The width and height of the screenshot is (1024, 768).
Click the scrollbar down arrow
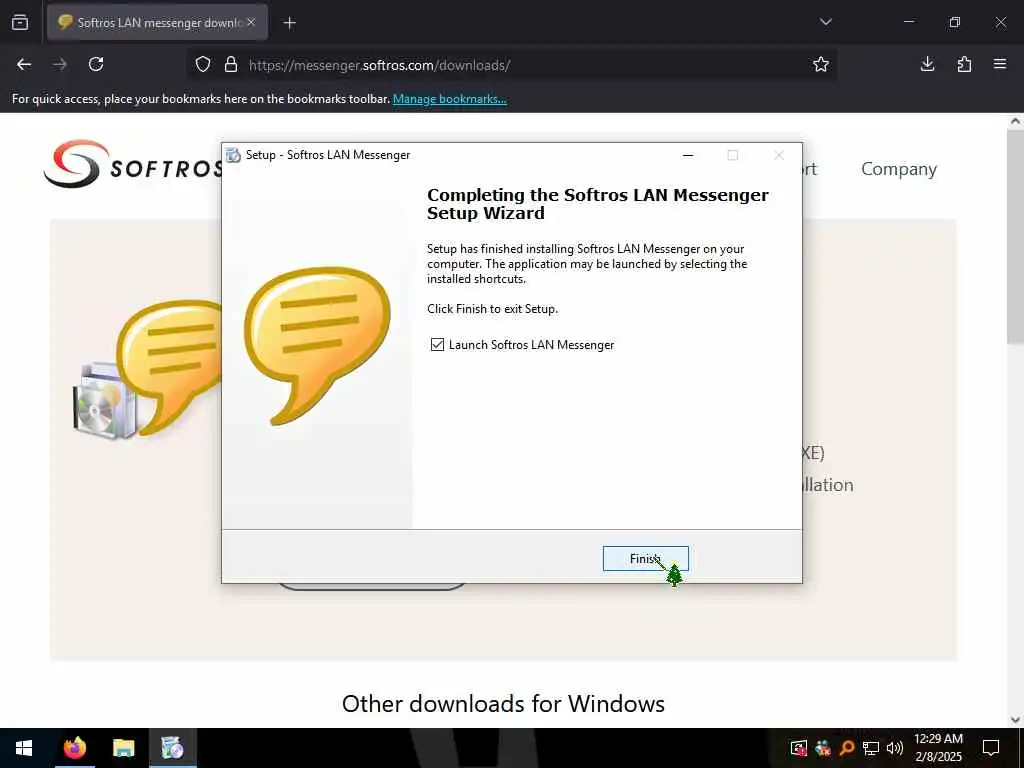tap(1015, 720)
